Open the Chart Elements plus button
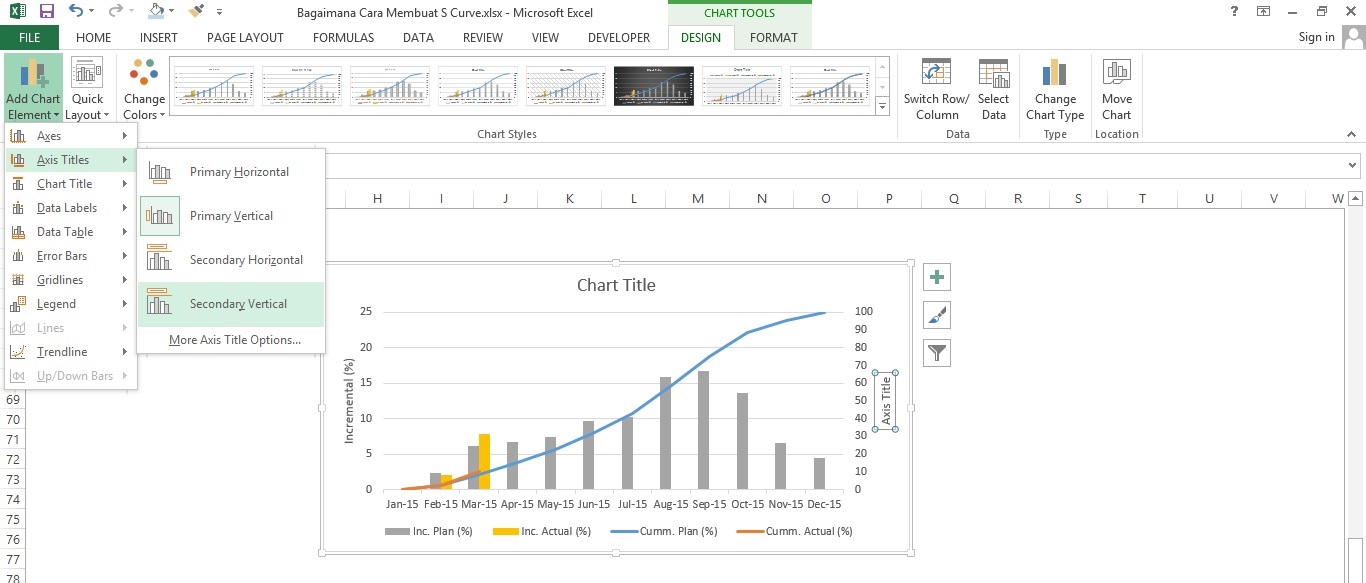Screen dimensions: 1366x583 [936, 278]
